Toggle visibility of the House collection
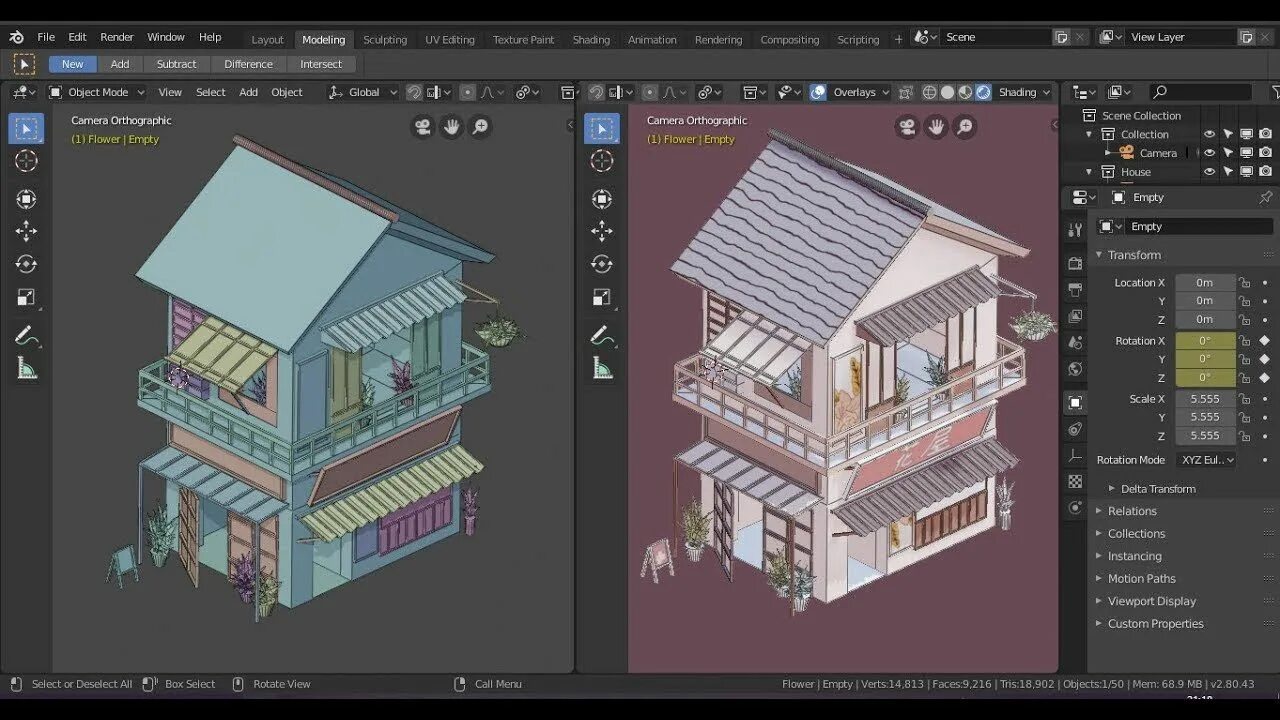Viewport: 1280px width, 720px height. pos(1209,172)
